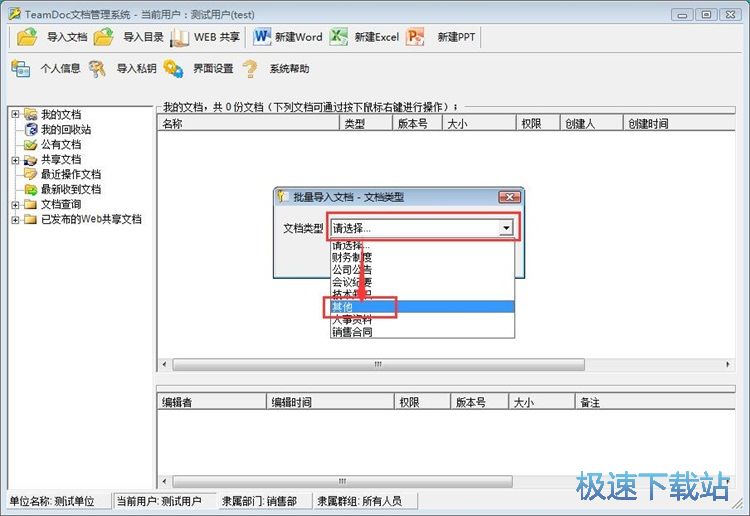Image resolution: width=750 pixels, height=516 pixels.
Task: Click the document list horizontal scrollbar thumb
Action: (378, 364)
